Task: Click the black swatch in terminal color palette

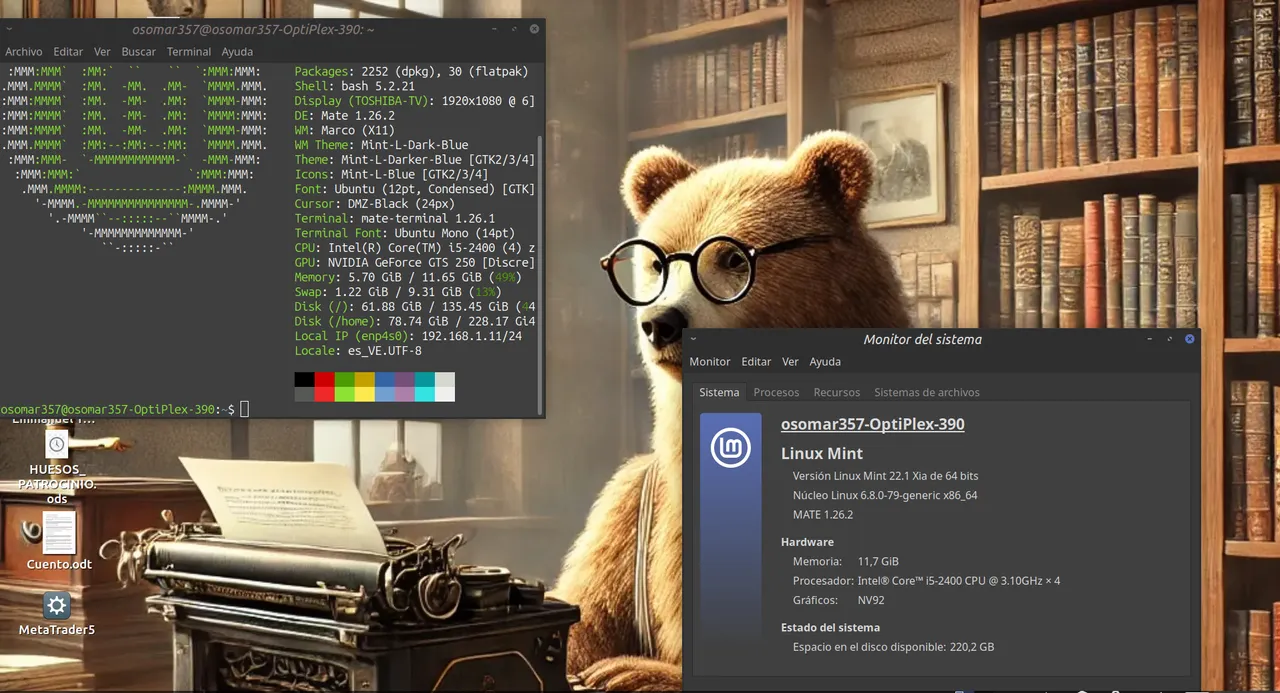Action: point(305,379)
